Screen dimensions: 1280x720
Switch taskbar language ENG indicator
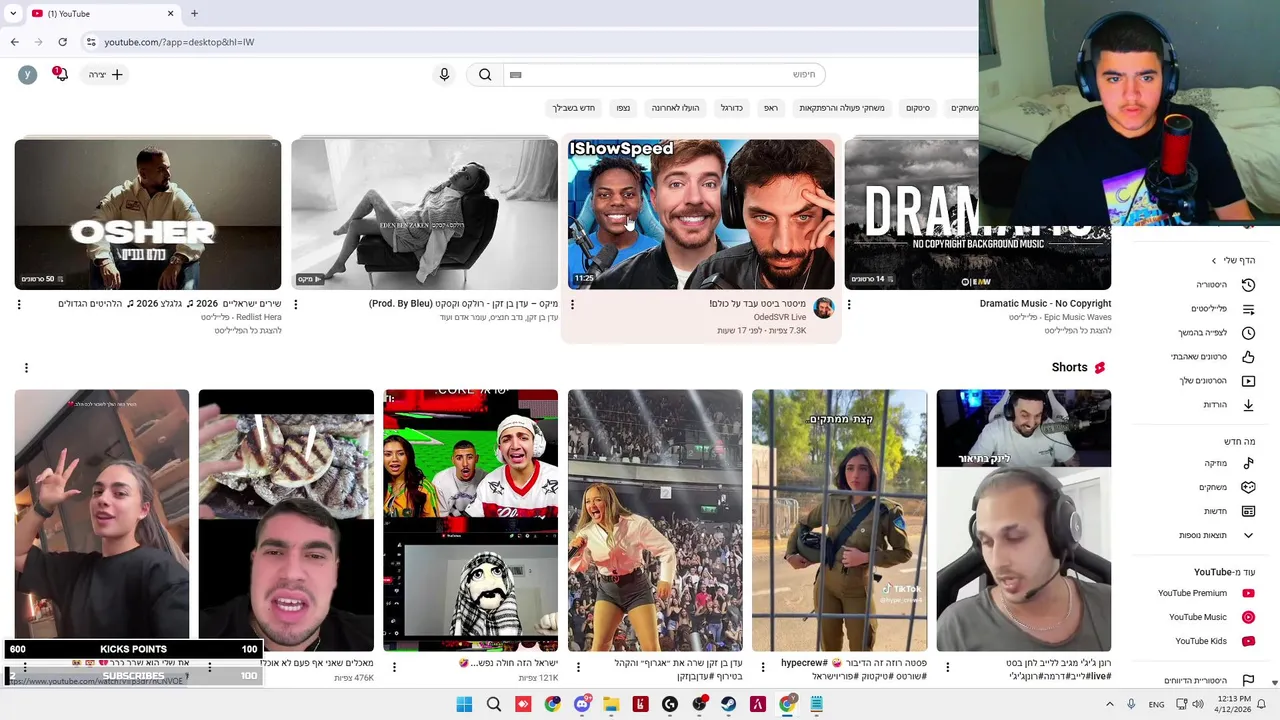[1156, 704]
